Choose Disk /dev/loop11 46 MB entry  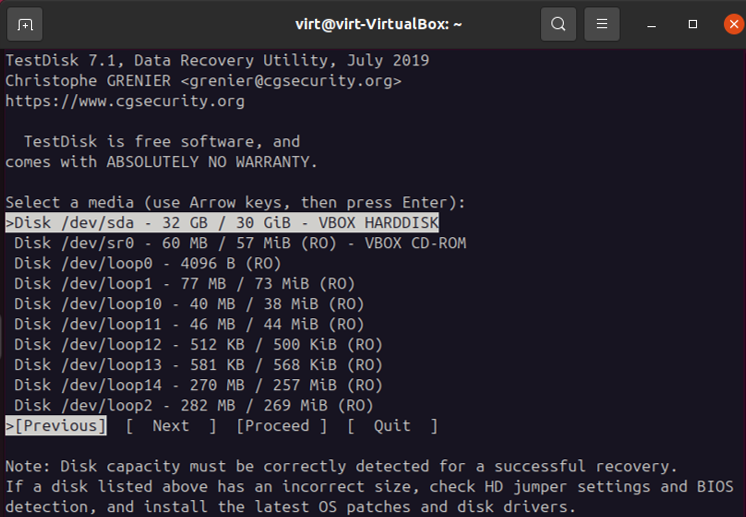click(x=189, y=324)
